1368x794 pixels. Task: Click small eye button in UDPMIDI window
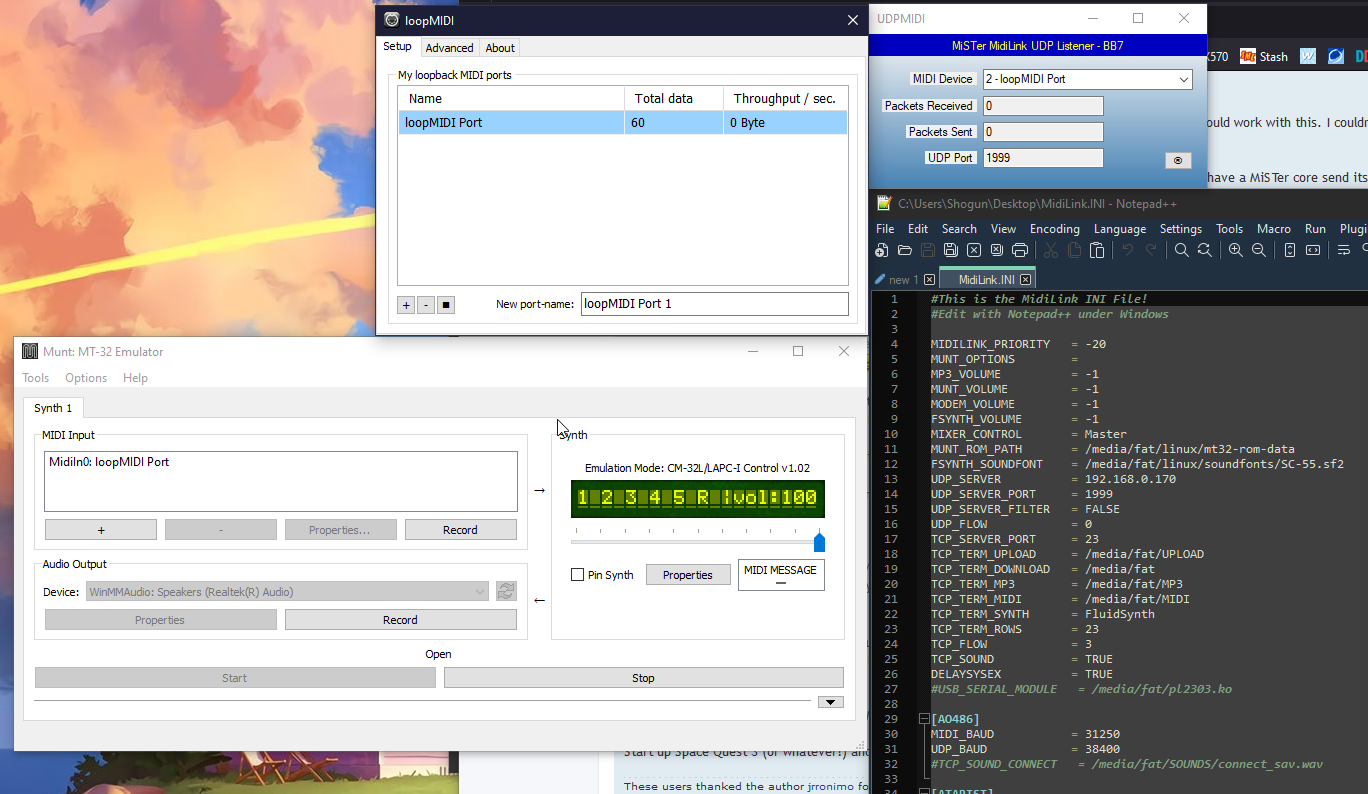(1177, 160)
